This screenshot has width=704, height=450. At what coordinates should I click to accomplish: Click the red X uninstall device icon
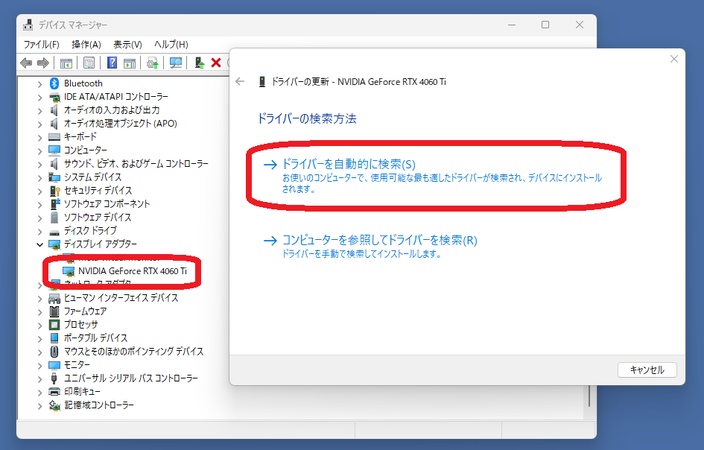pos(216,63)
